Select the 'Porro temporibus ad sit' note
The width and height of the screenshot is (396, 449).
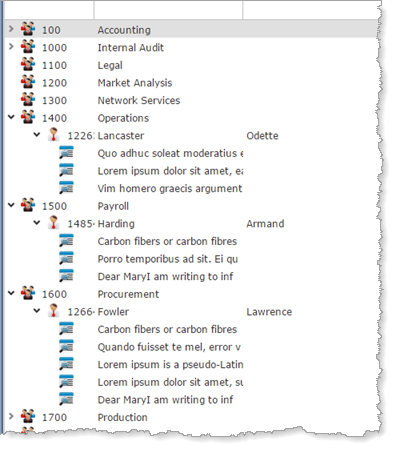(x=168, y=259)
